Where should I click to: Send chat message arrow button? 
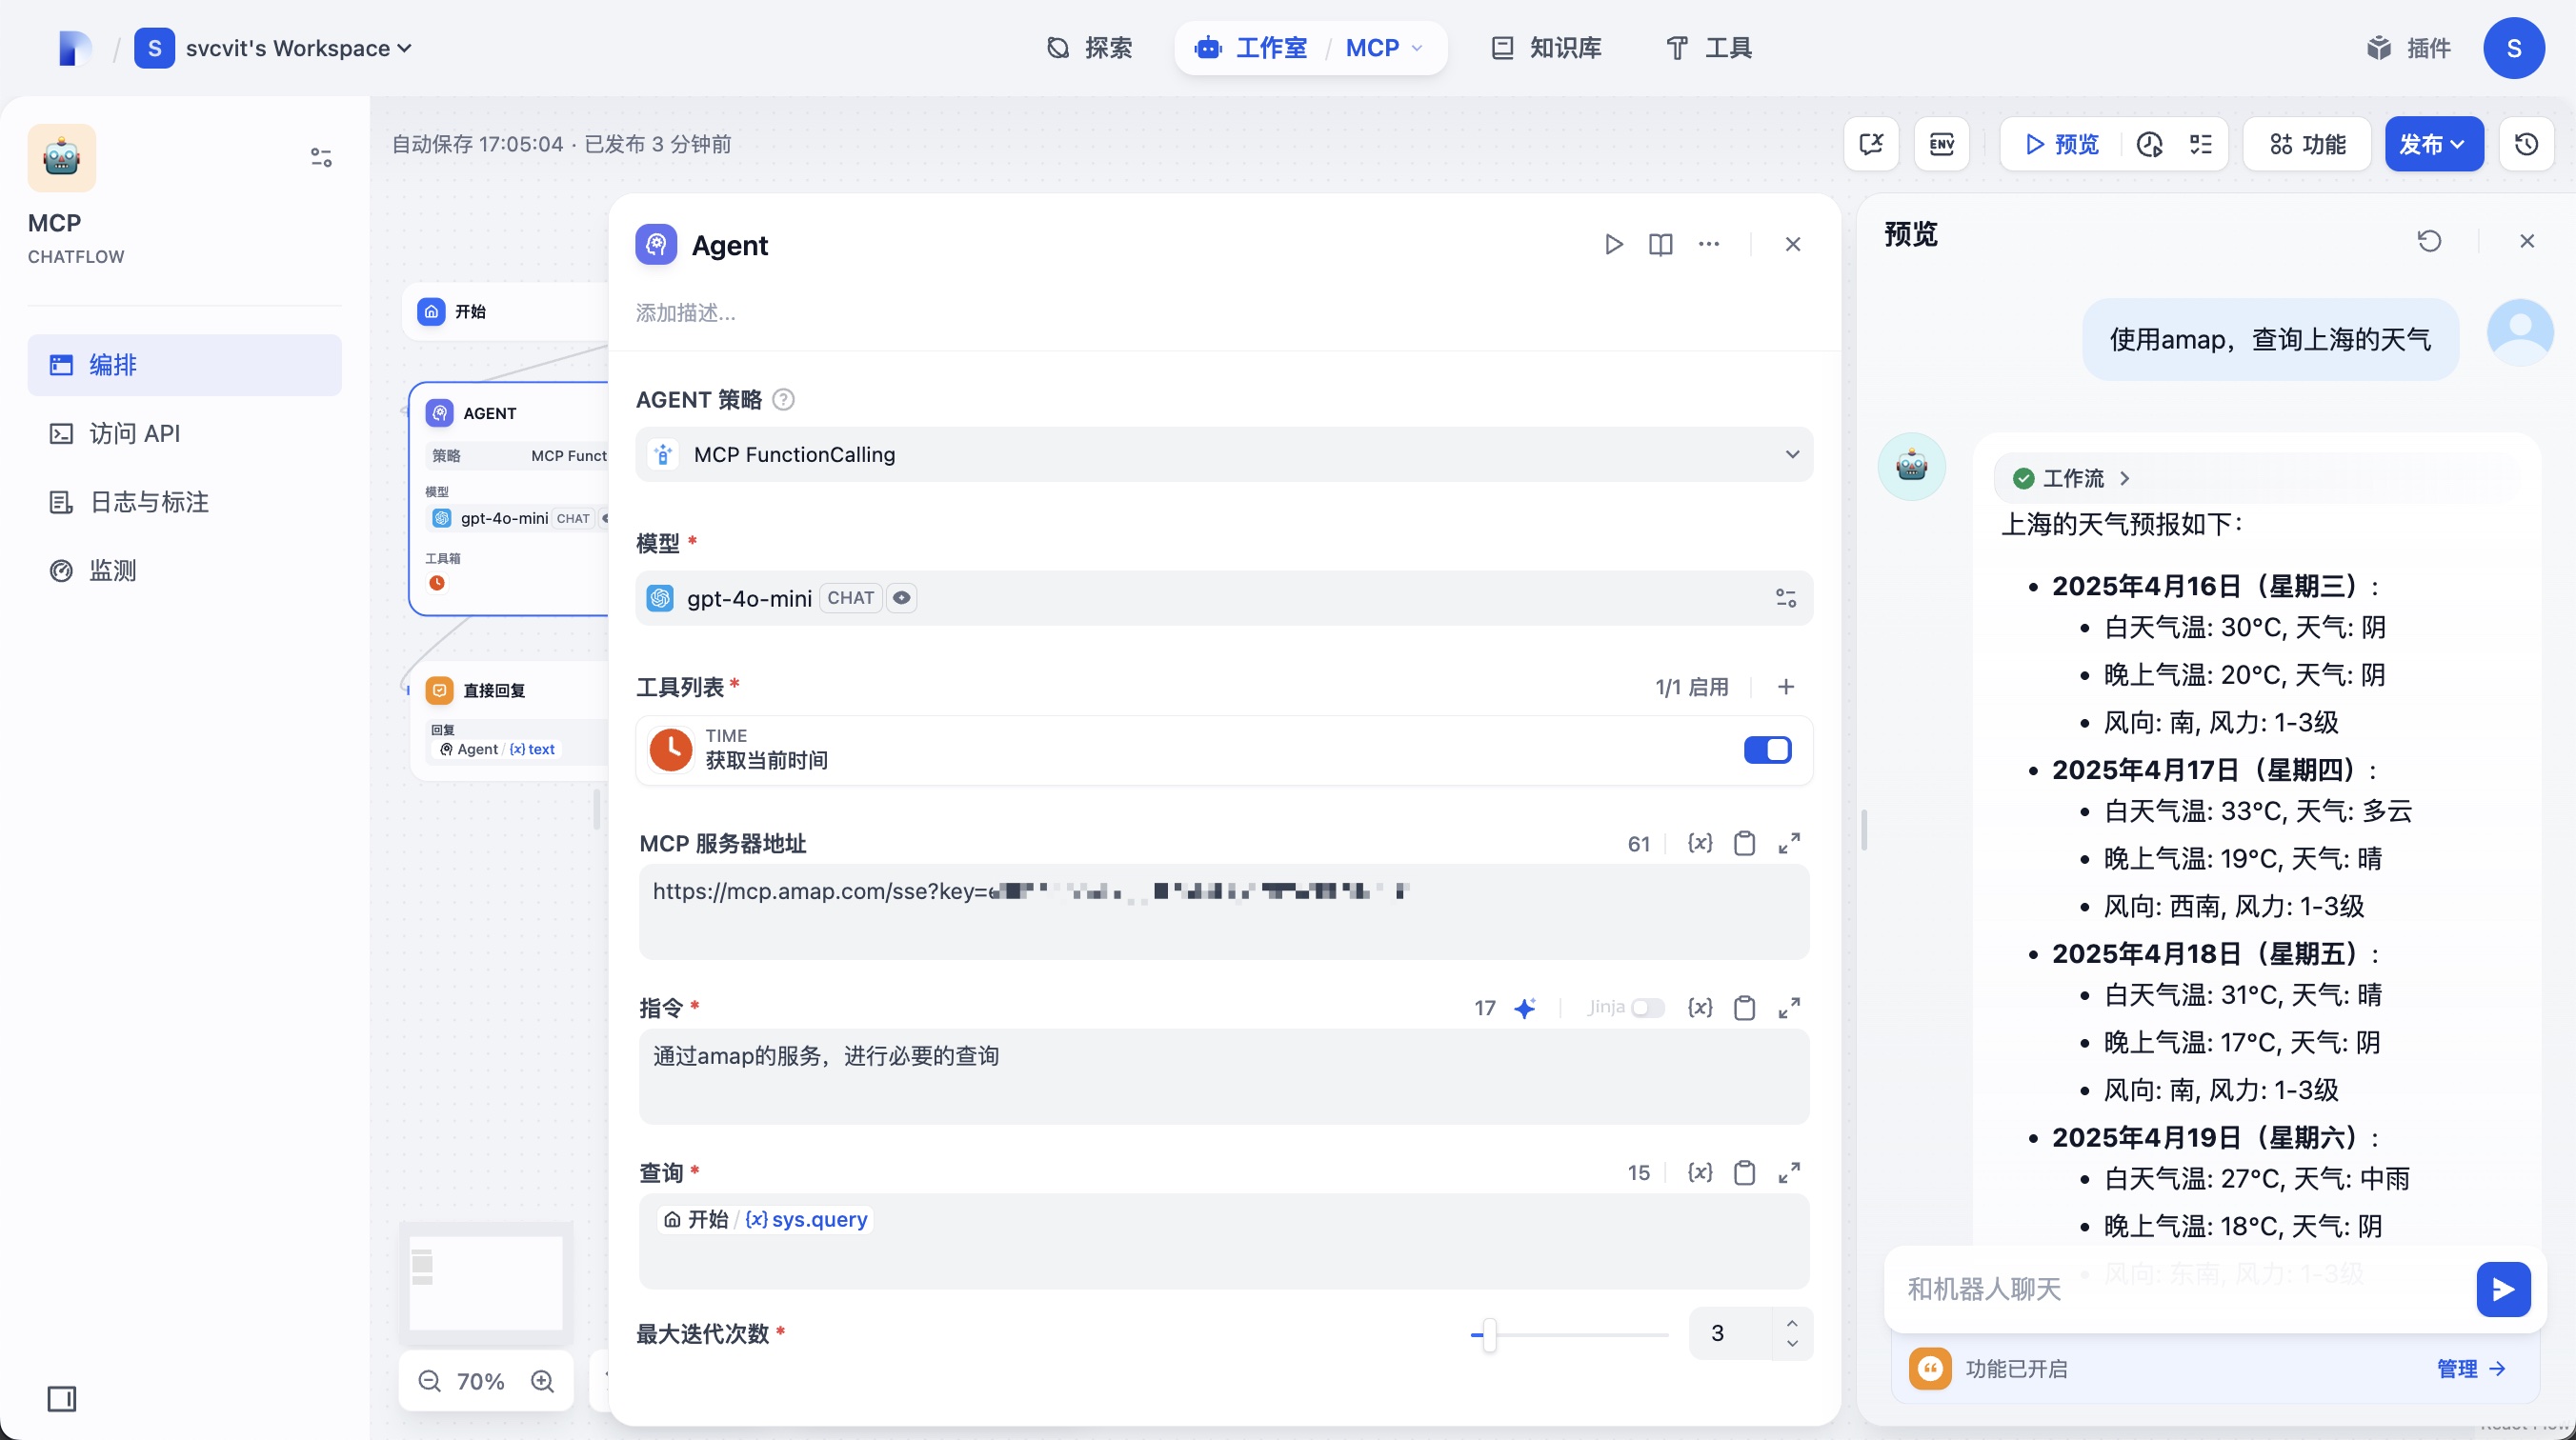[x=2502, y=1290]
